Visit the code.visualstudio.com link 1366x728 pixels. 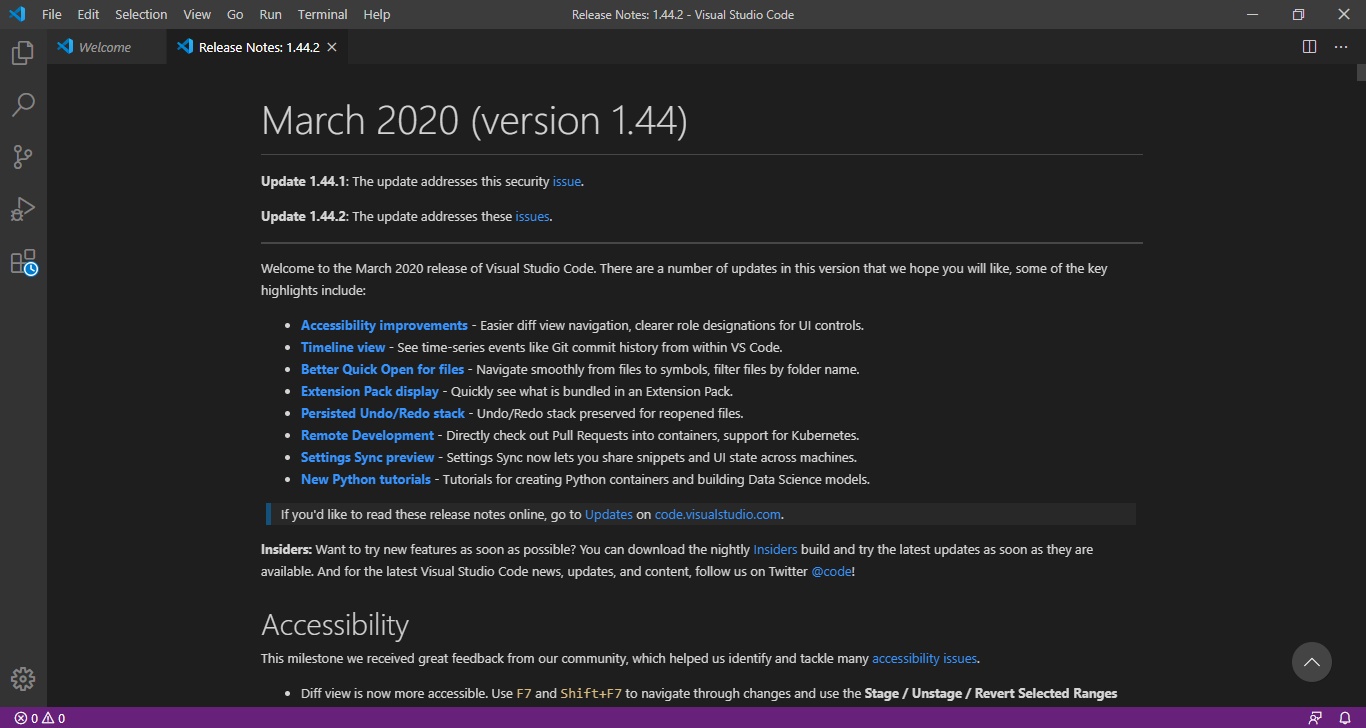tap(718, 514)
